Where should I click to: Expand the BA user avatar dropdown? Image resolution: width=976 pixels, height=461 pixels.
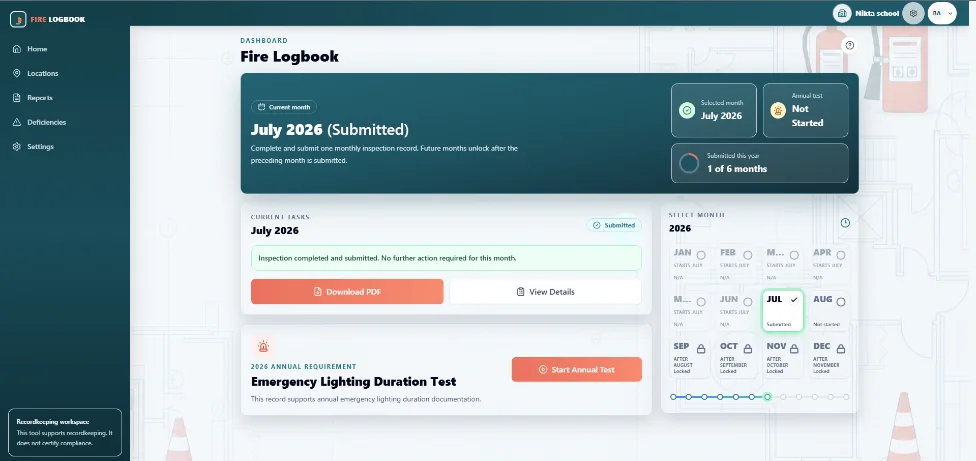point(942,13)
